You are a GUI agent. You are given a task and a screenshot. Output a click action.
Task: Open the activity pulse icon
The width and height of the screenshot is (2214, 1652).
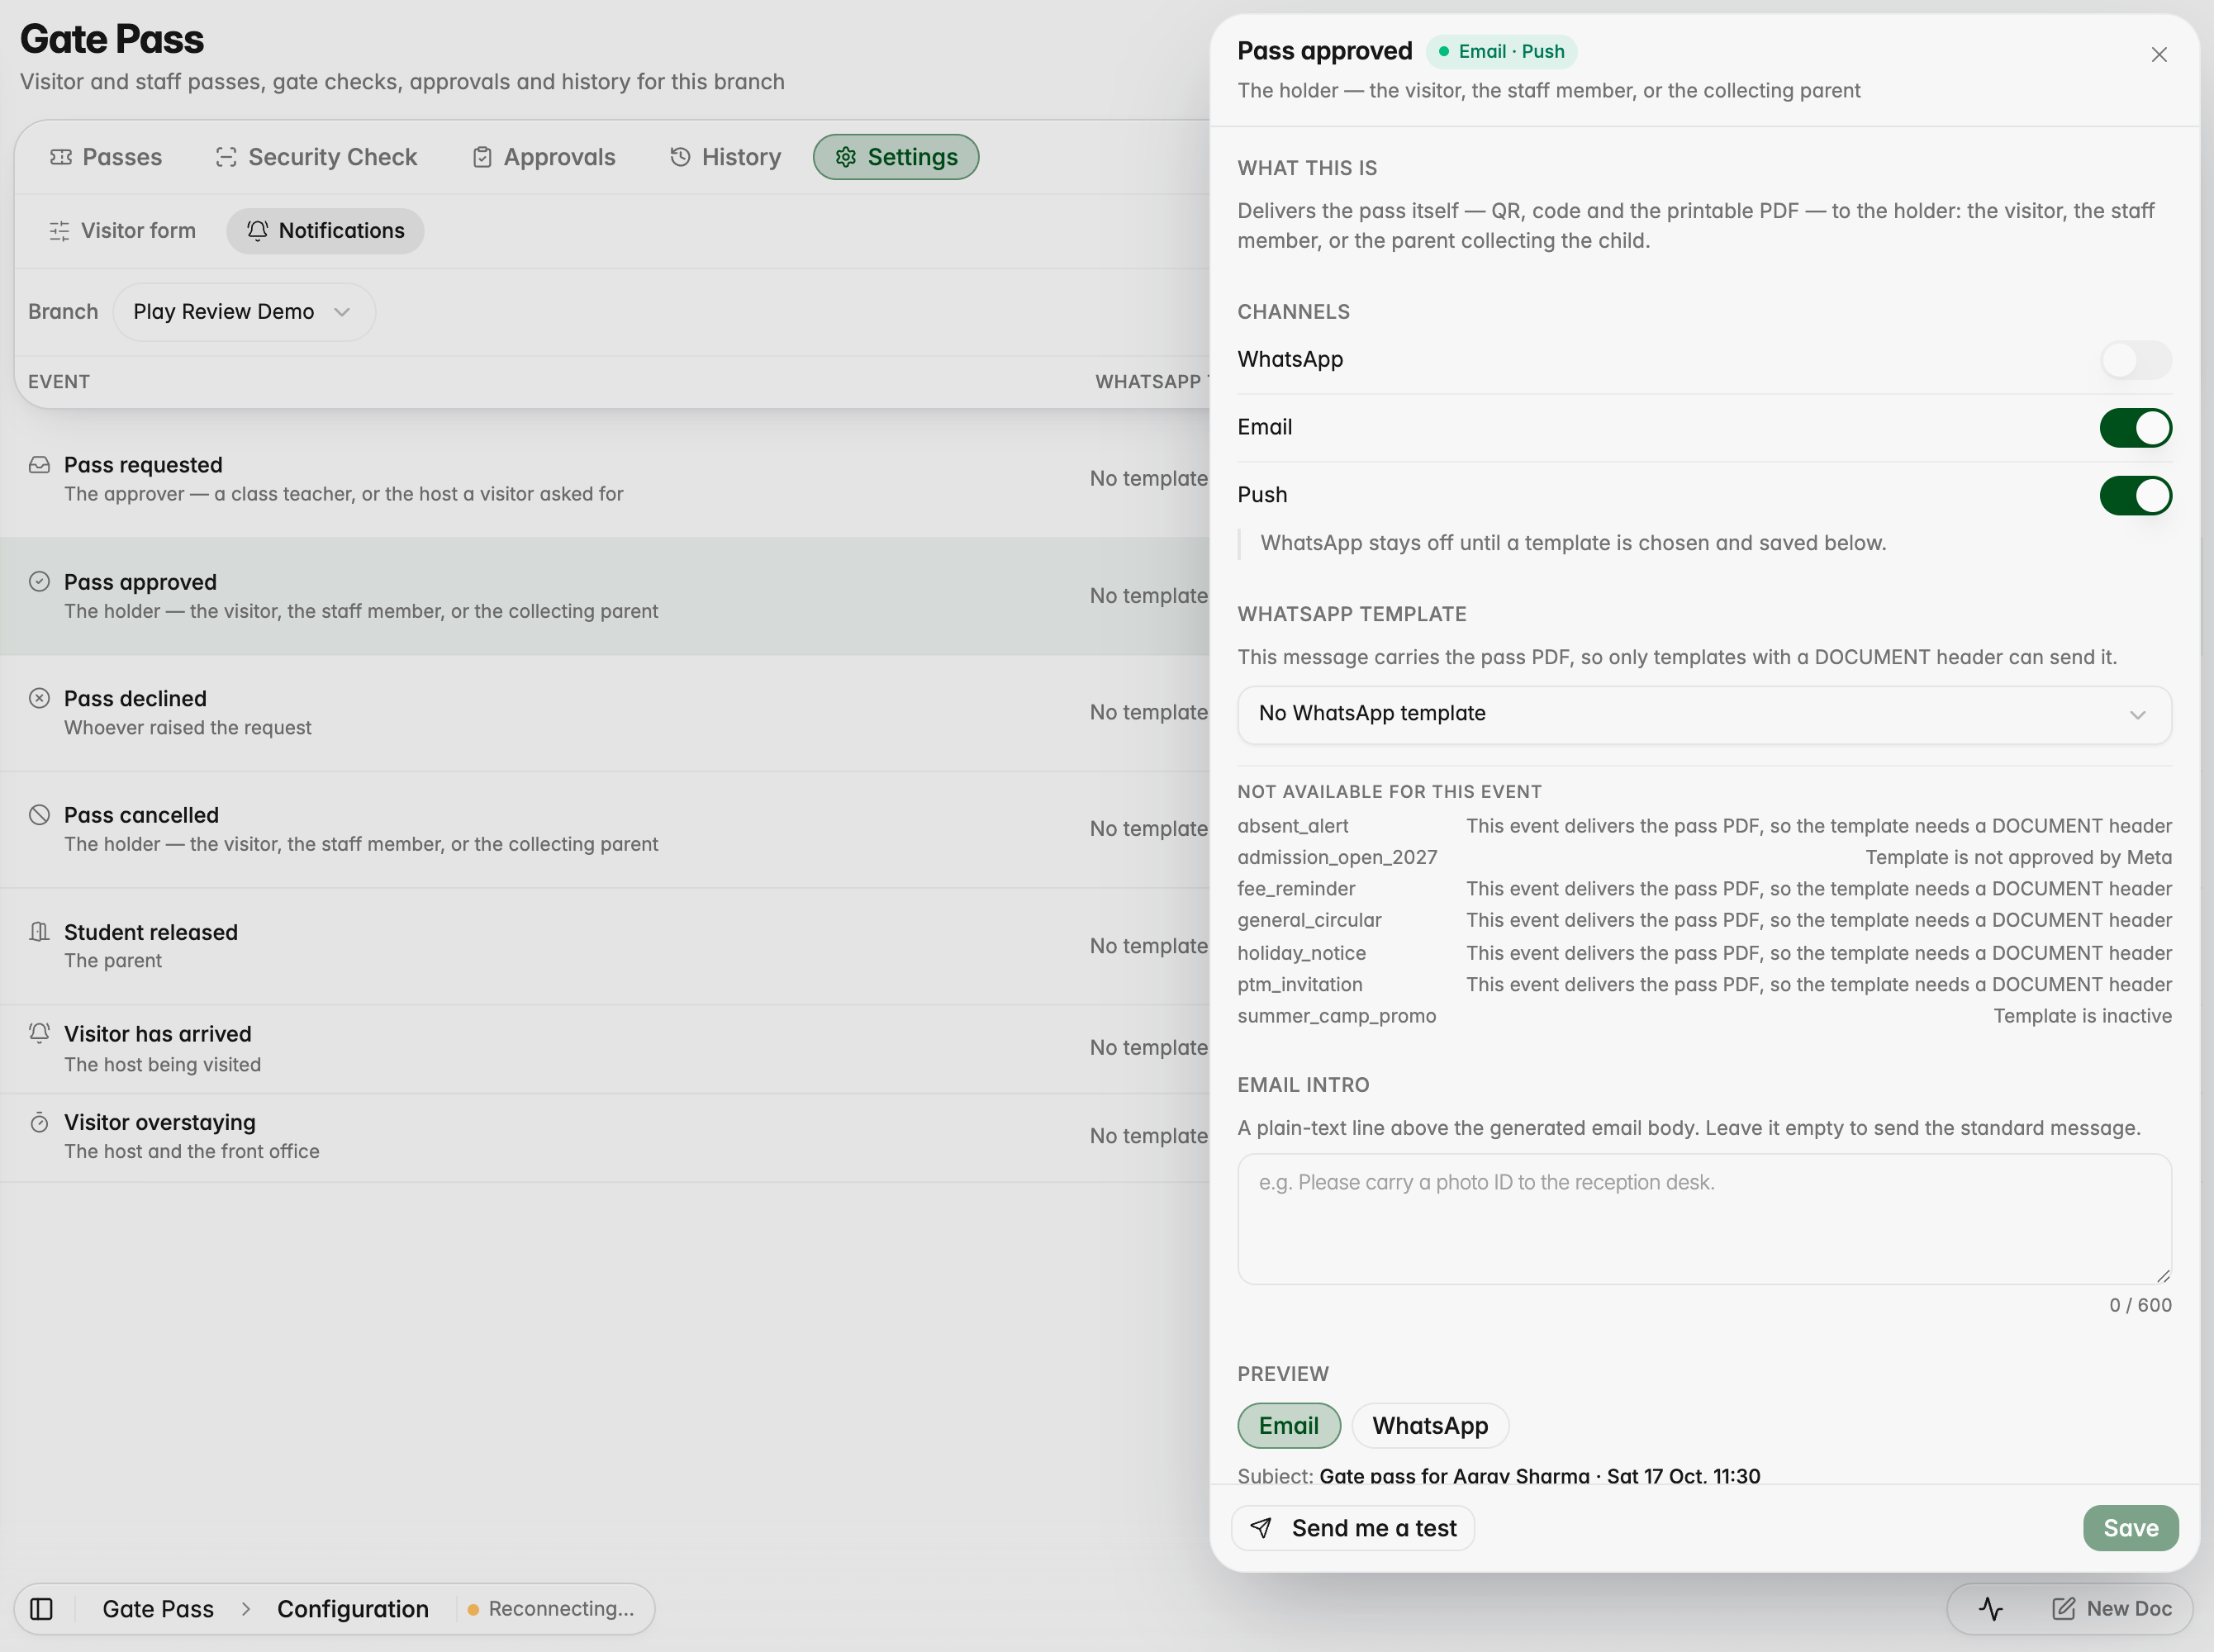[1990, 1608]
